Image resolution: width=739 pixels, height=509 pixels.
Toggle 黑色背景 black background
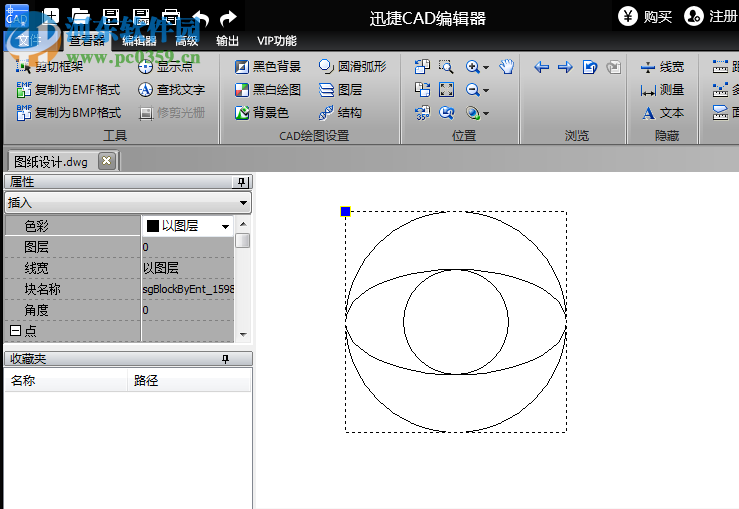pos(267,67)
